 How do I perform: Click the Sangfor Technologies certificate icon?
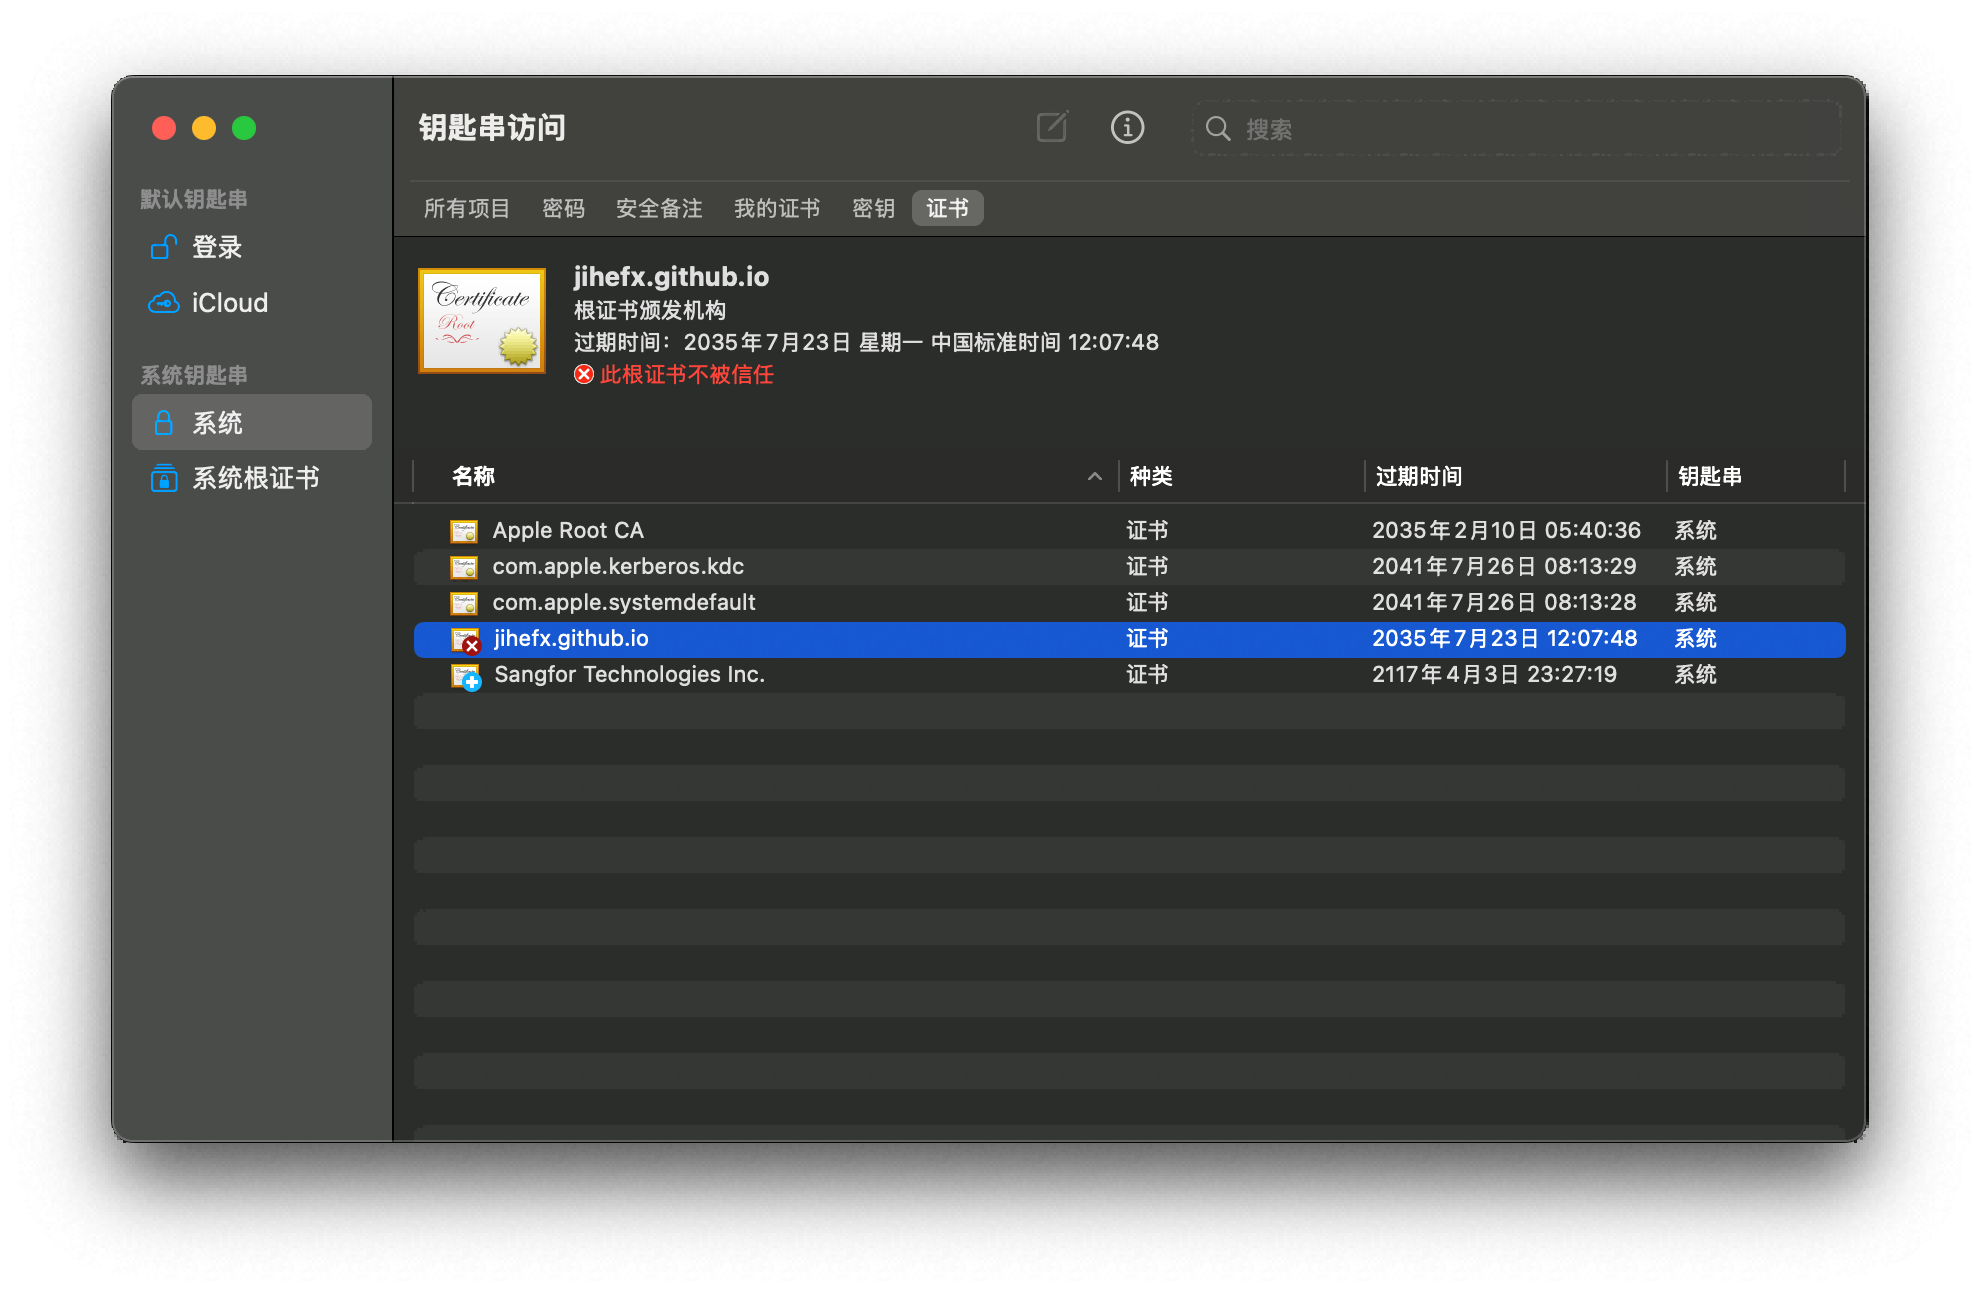coord(465,676)
